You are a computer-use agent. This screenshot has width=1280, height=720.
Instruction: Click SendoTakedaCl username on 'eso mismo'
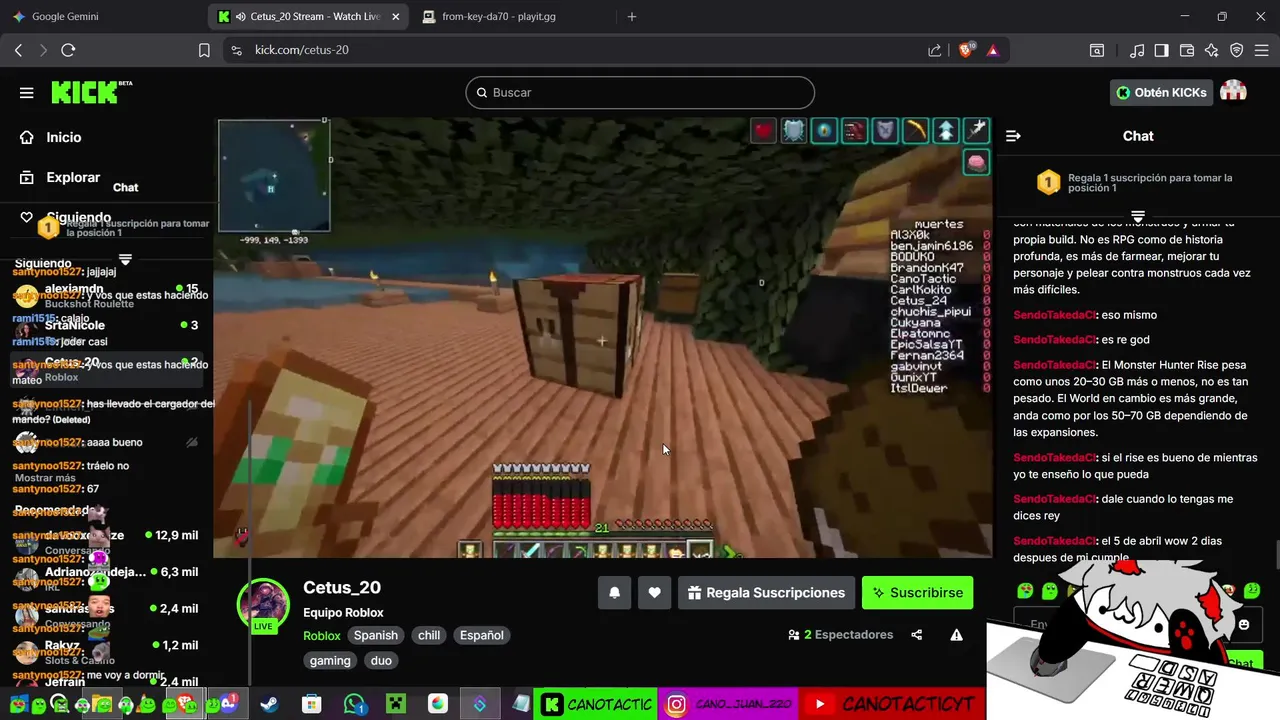(1054, 315)
